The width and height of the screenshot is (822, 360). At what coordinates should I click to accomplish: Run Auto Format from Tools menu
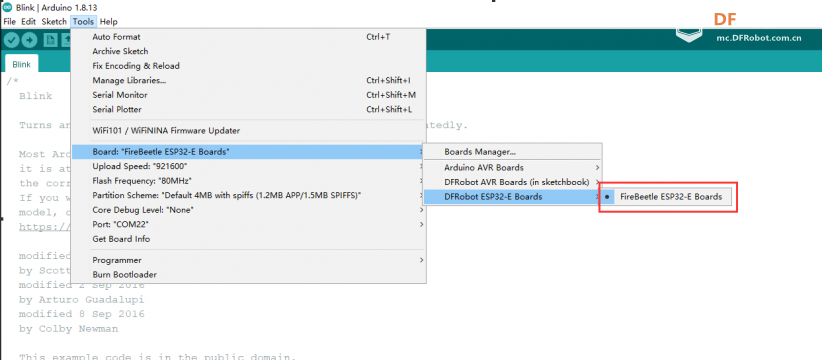248,37
